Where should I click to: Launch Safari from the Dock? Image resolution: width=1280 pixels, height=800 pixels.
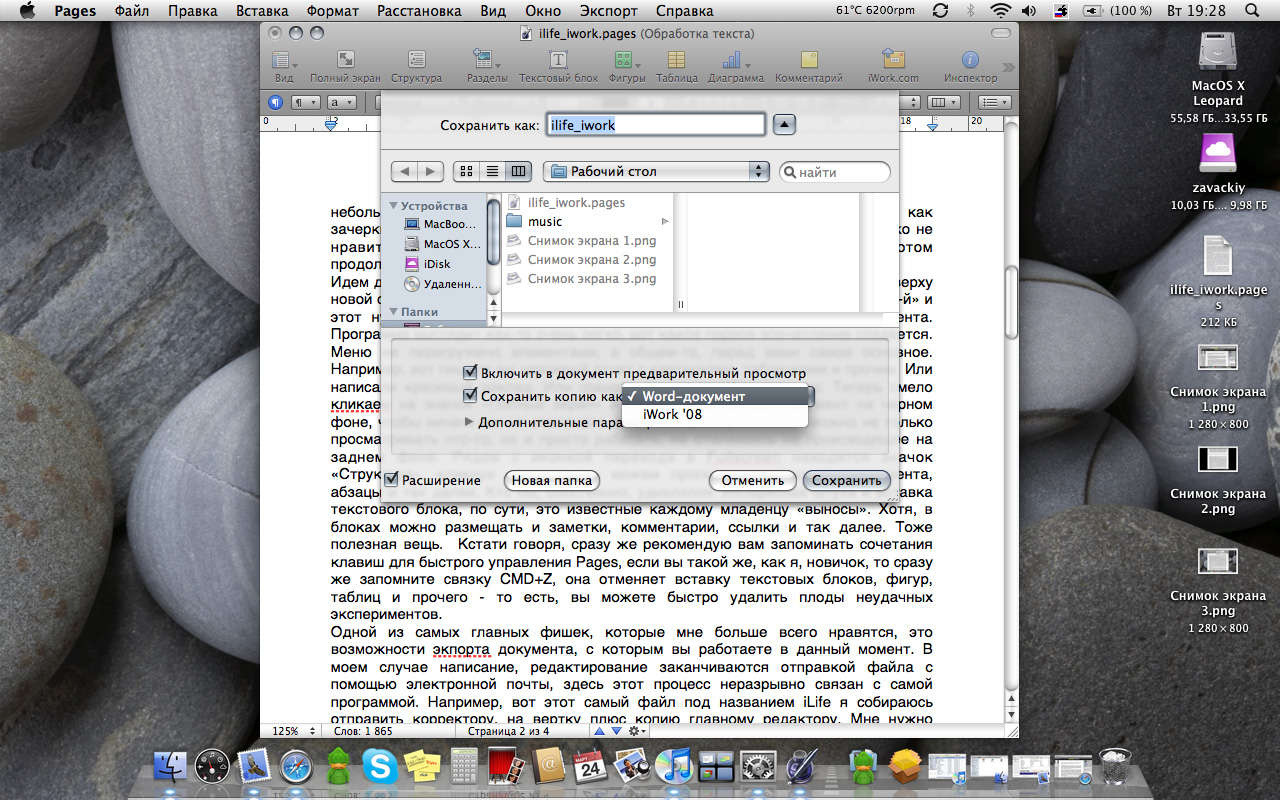pos(298,767)
